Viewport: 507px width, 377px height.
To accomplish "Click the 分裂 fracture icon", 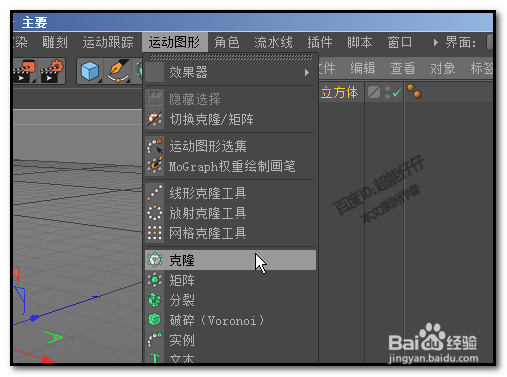I will coord(155,300).
